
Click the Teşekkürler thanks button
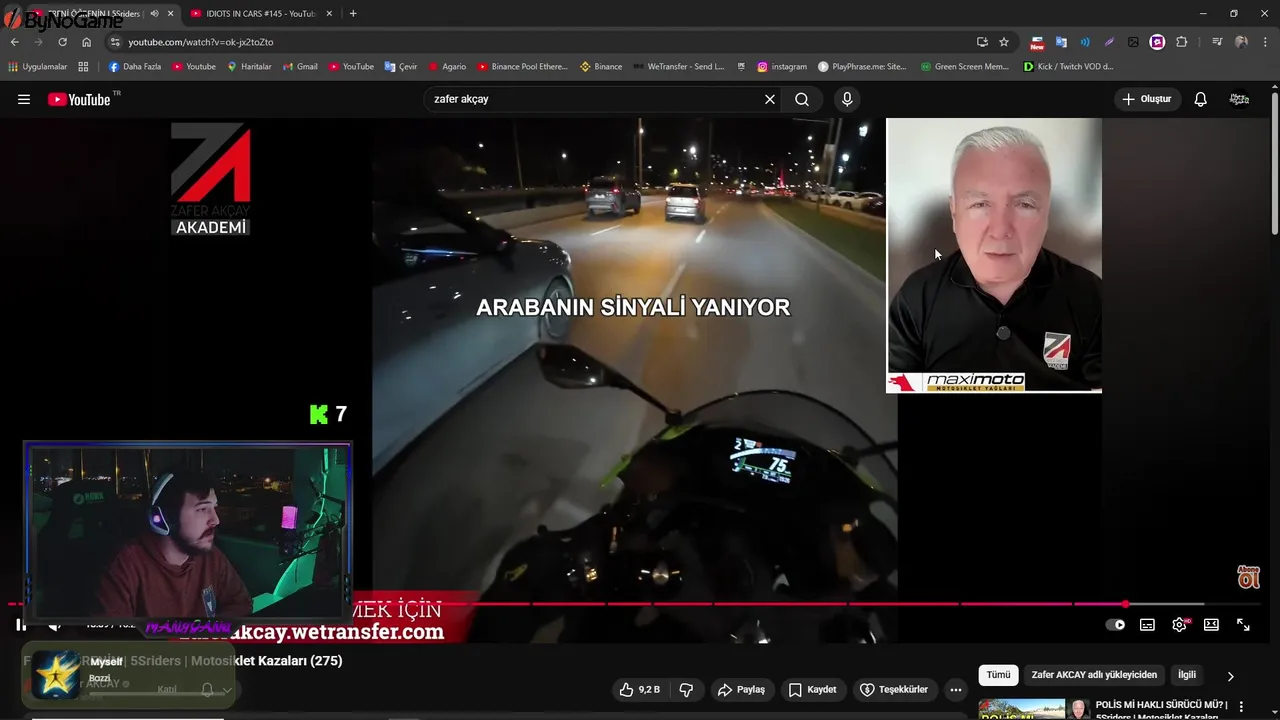[894, 690]
